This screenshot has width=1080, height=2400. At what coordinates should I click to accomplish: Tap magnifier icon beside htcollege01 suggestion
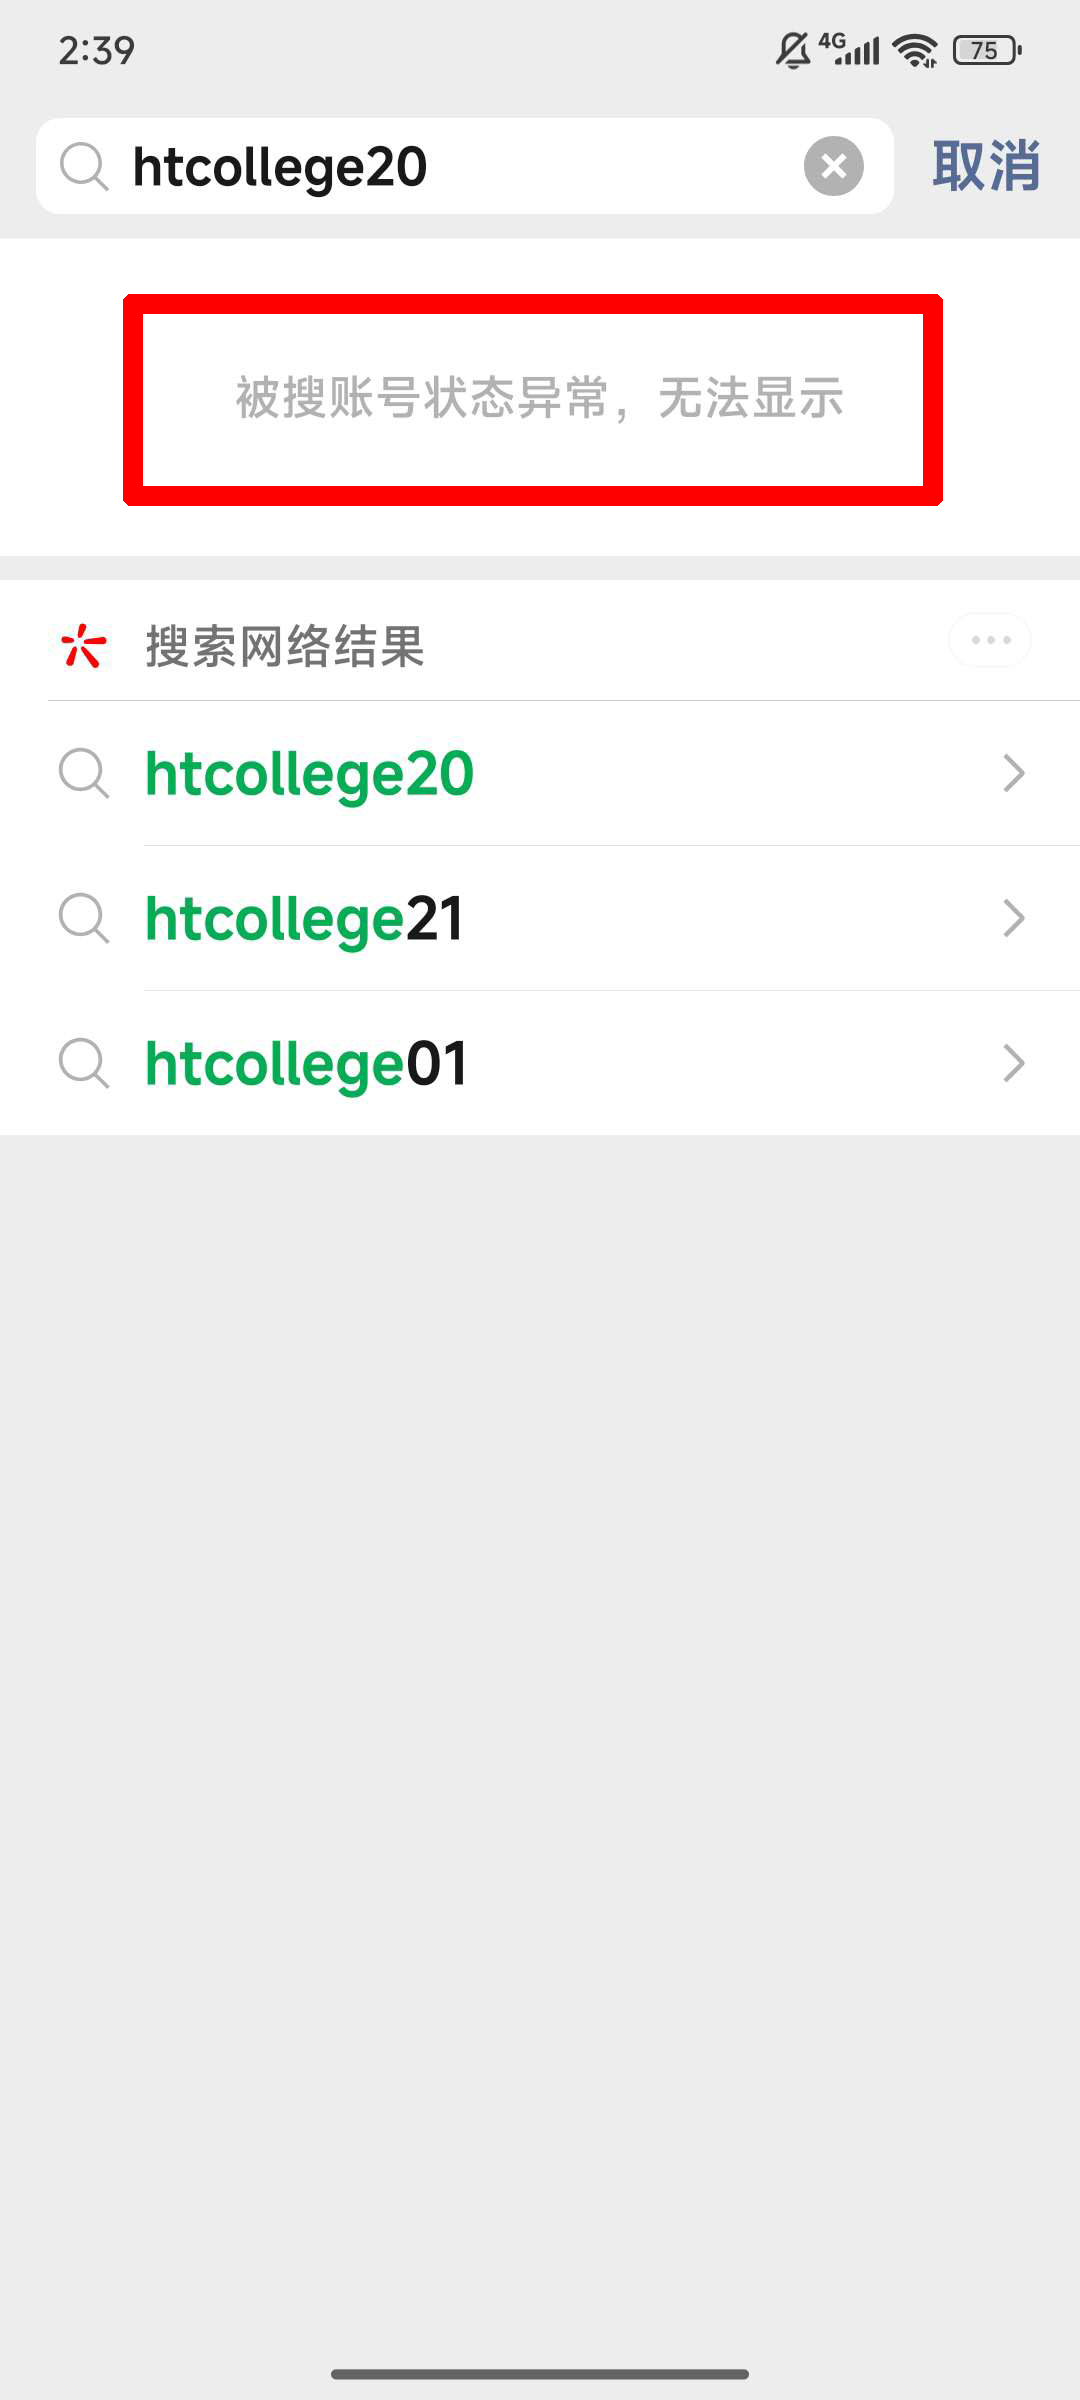84,1063
